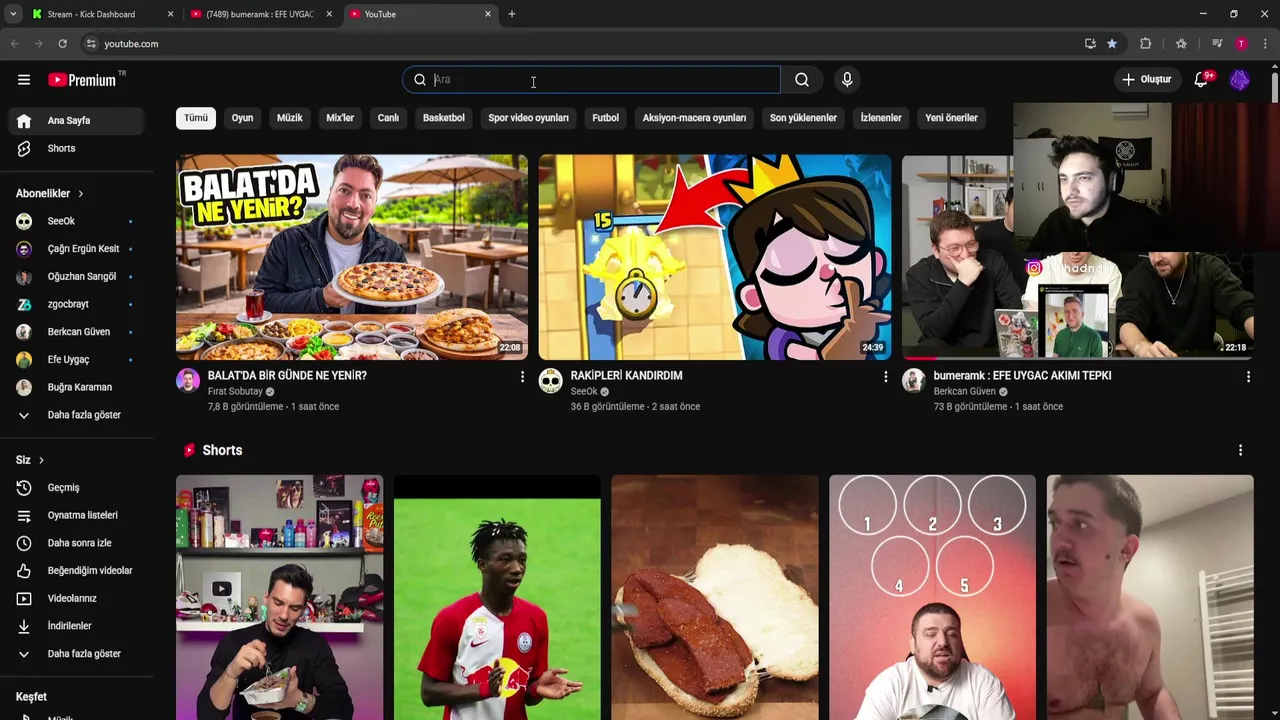Open BALAT'DA BİR GÜNDE NE YENİR title

click(x=287, y=376)
